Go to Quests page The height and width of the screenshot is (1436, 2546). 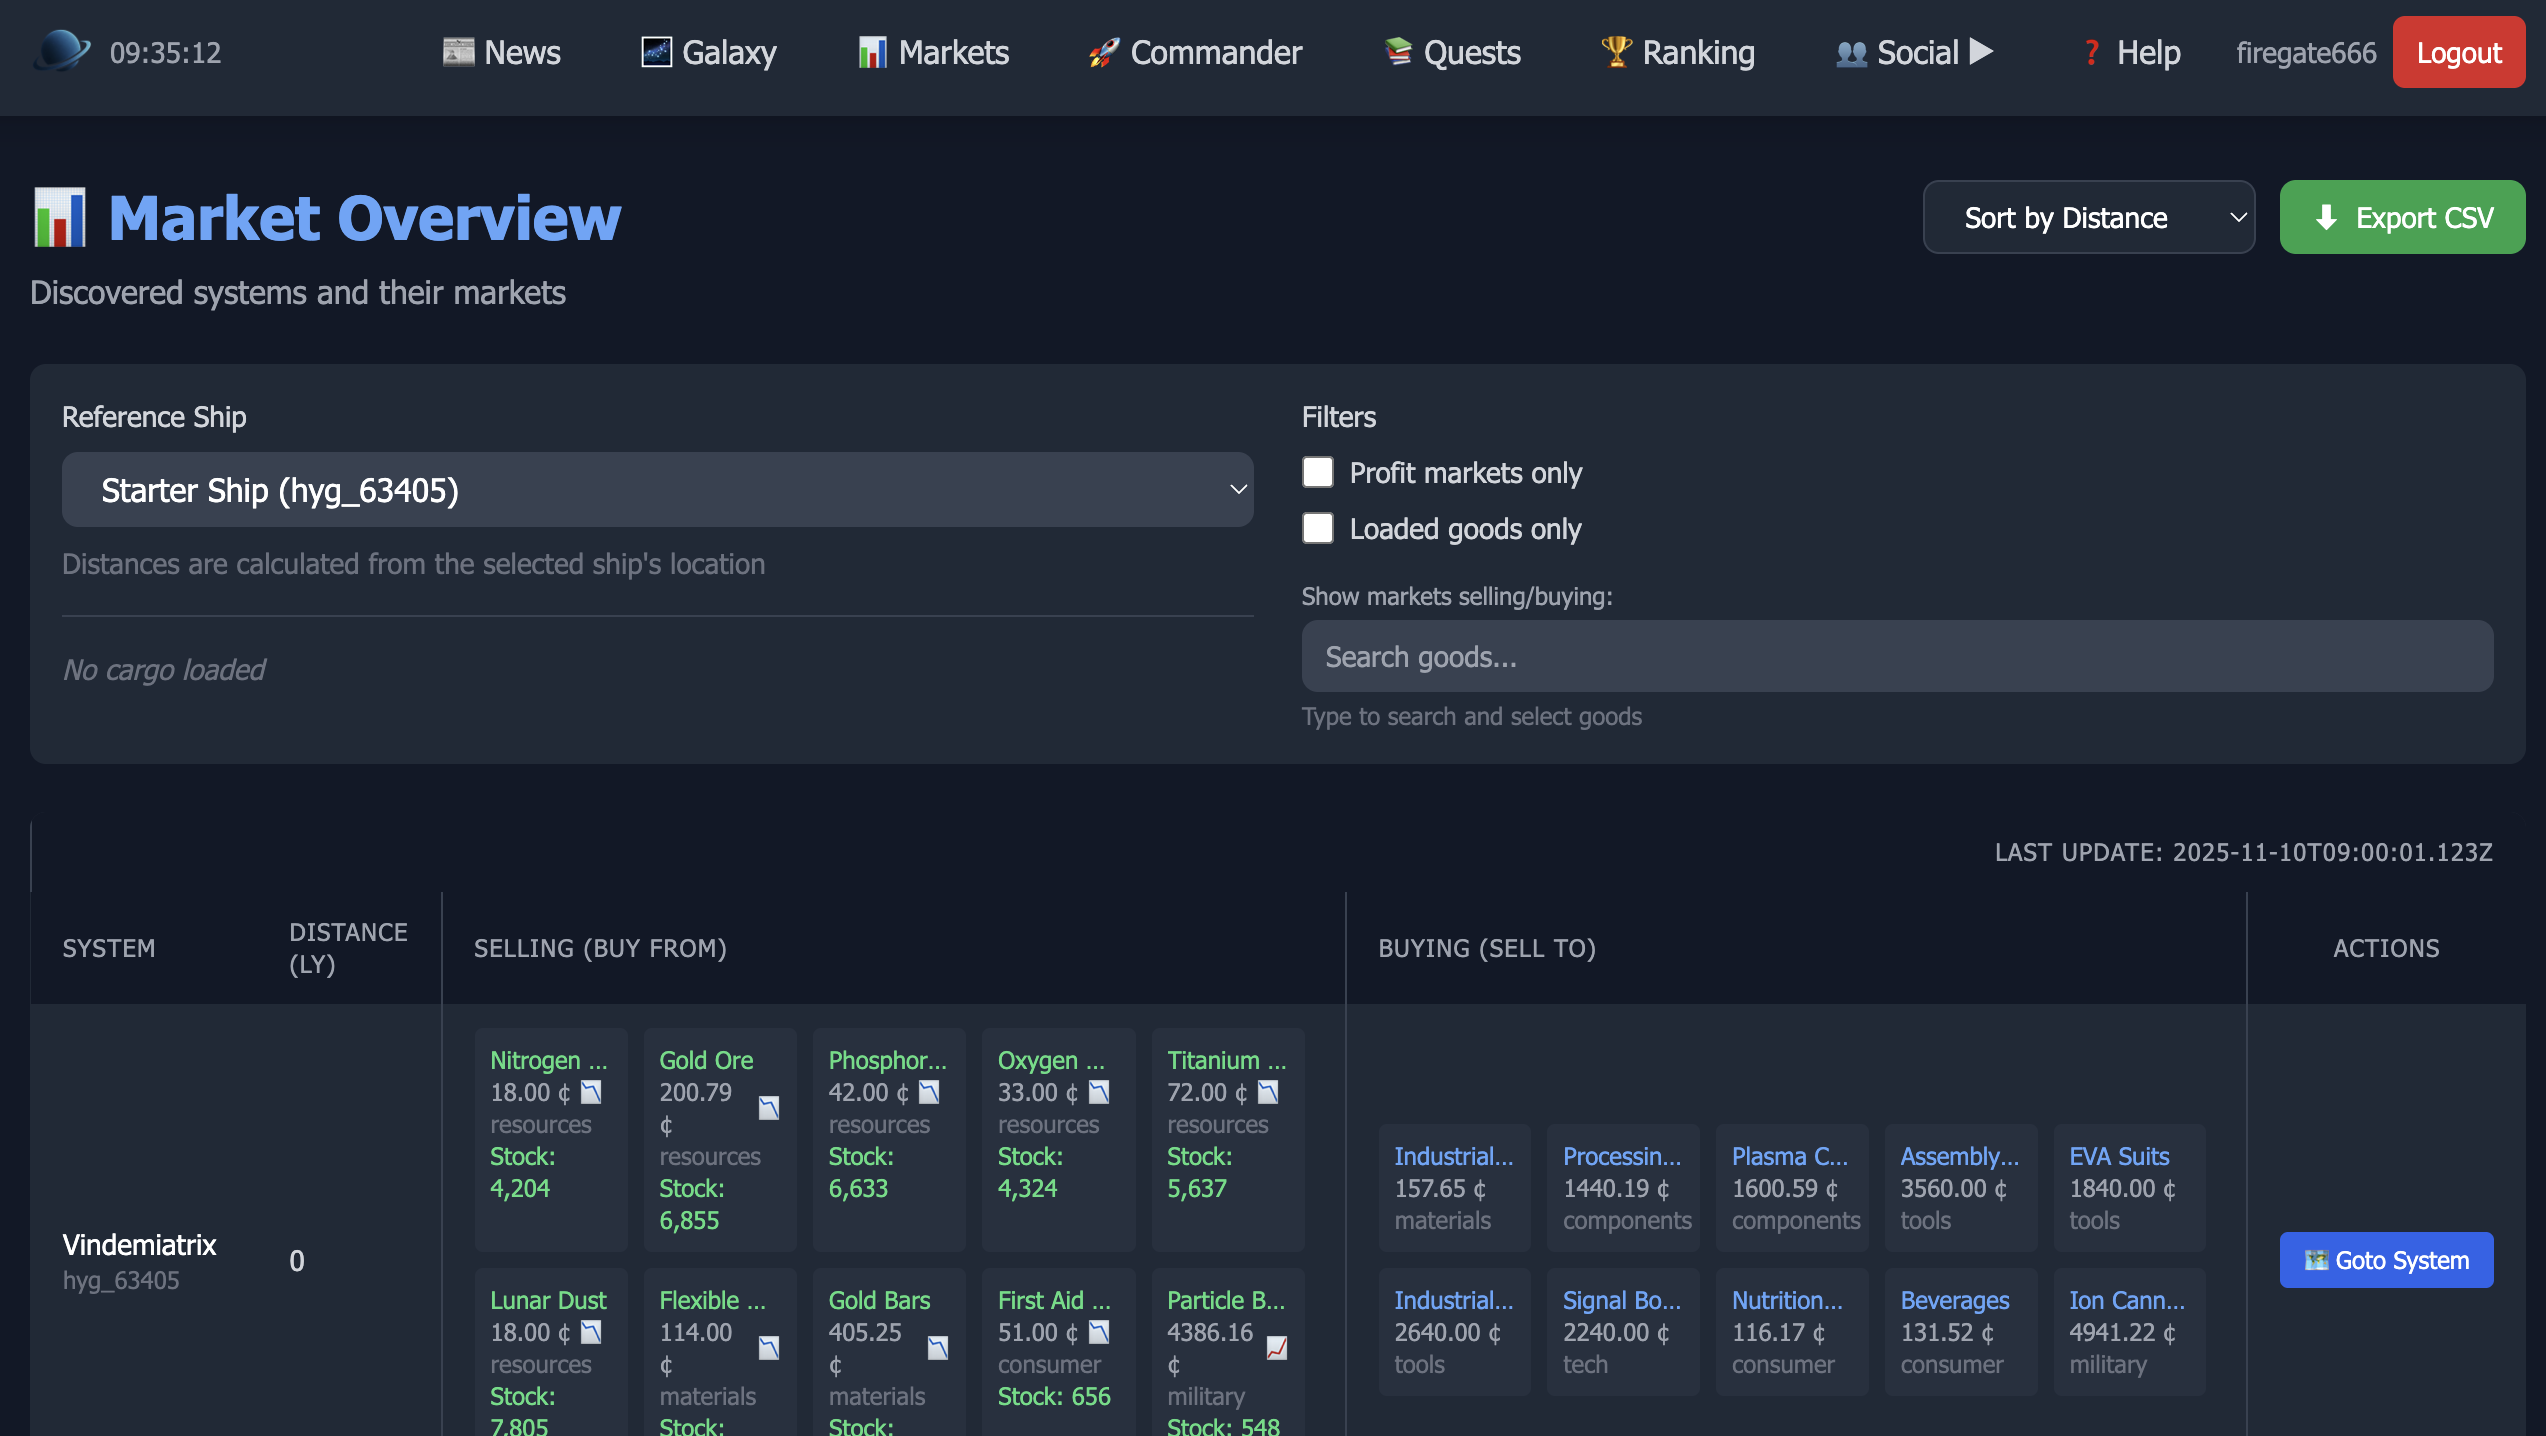tap(1452, 52)
